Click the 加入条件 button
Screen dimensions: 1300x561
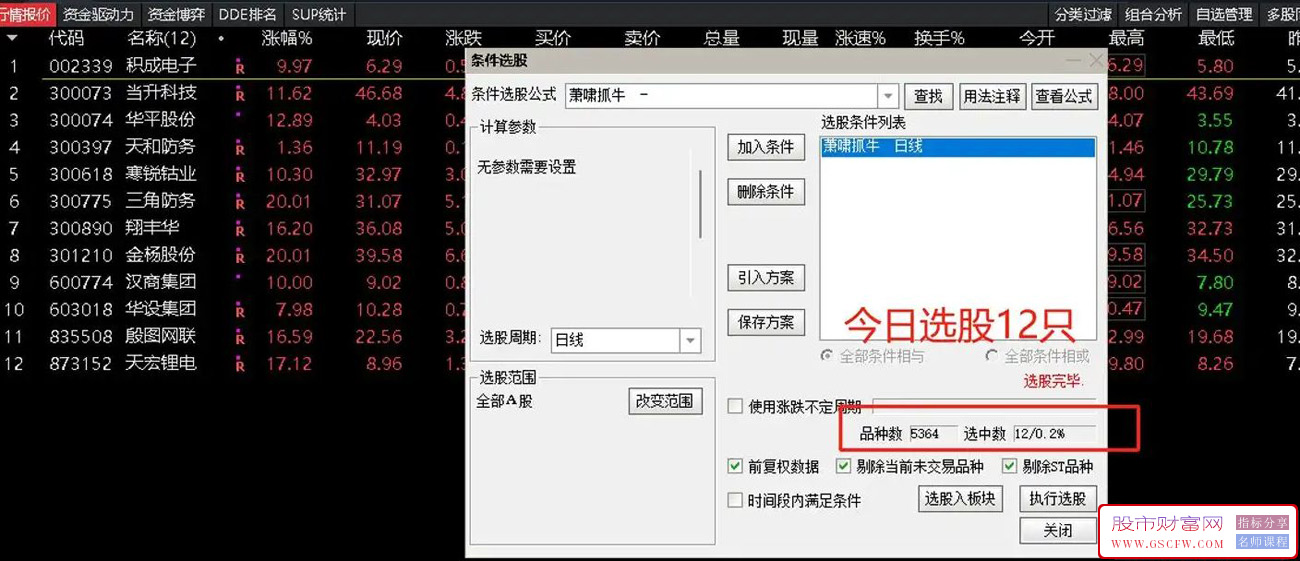[x=766, y=147]
